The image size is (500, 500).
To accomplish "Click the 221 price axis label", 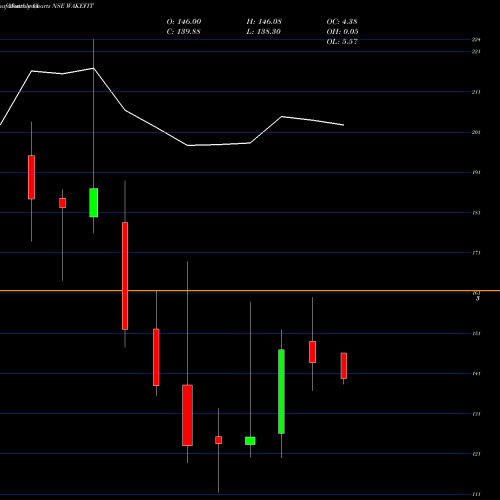I will [476, 52].
